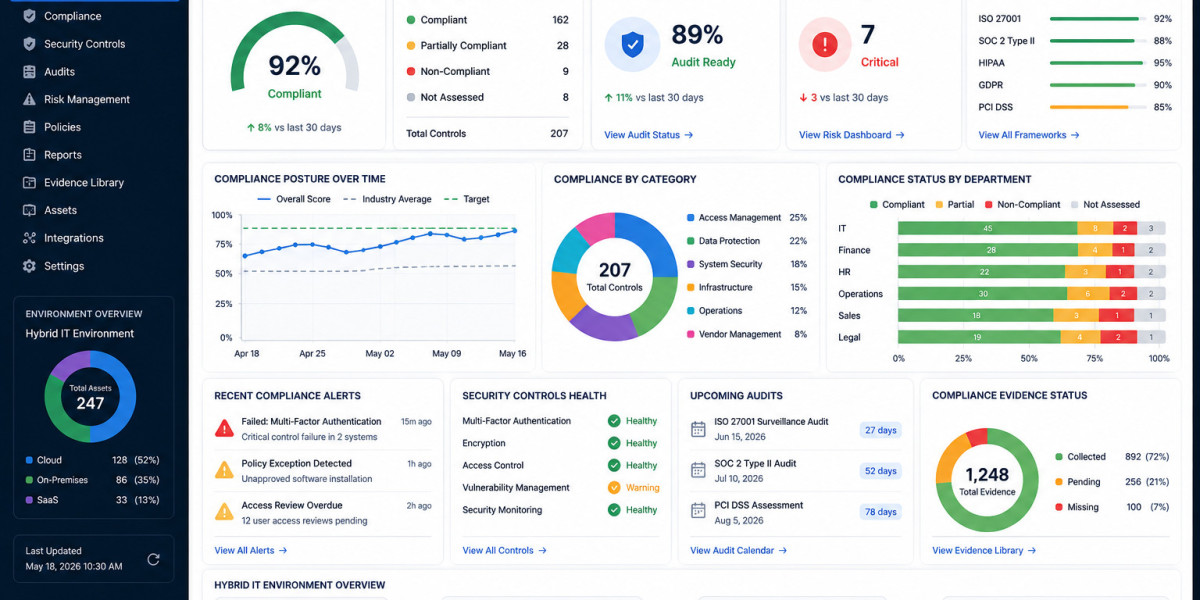Screen dimensions: 1200x600
Task: Click the Audits clipboard icon
Action: point(29,72)
